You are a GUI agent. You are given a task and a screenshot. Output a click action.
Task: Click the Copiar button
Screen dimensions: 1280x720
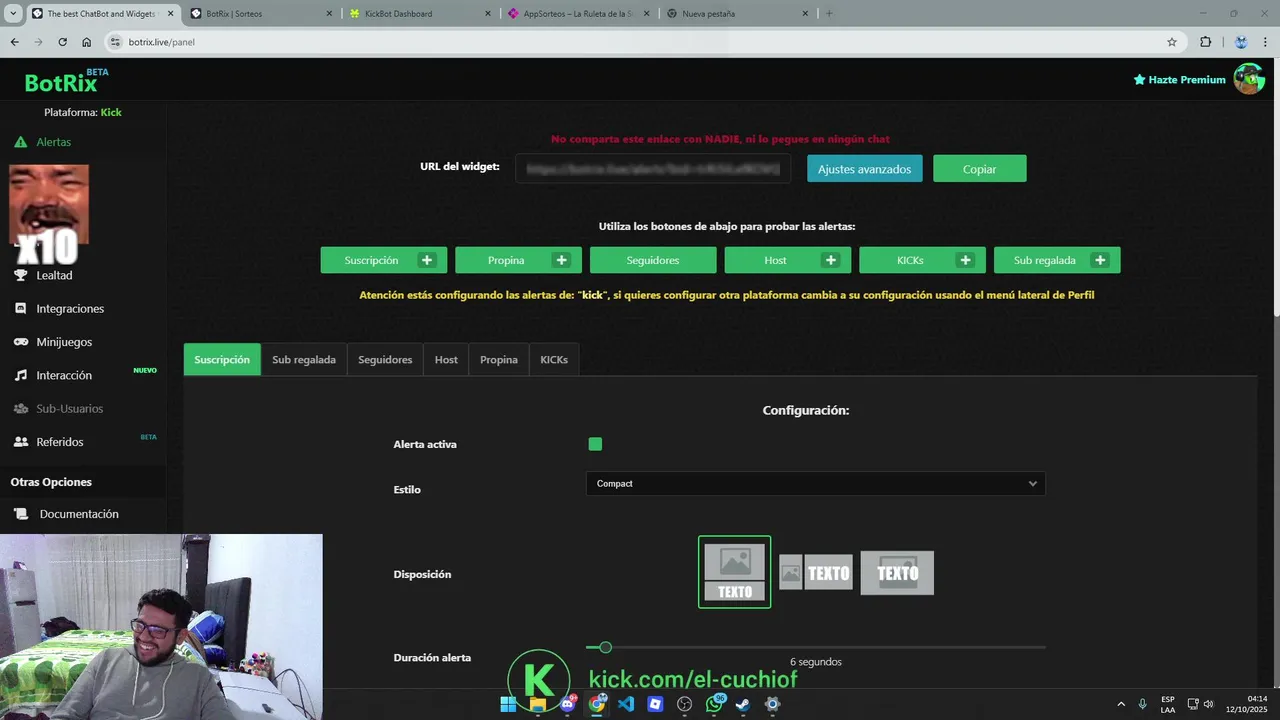point(979,169)
